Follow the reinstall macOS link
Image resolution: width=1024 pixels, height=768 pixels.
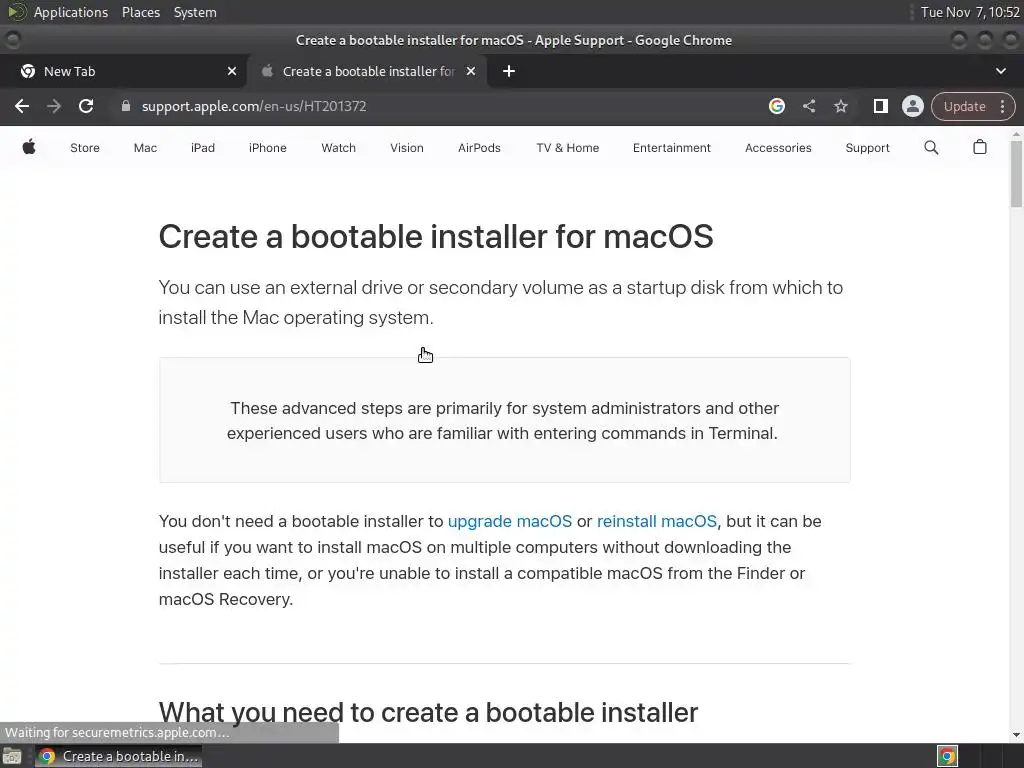pos(656,521)
